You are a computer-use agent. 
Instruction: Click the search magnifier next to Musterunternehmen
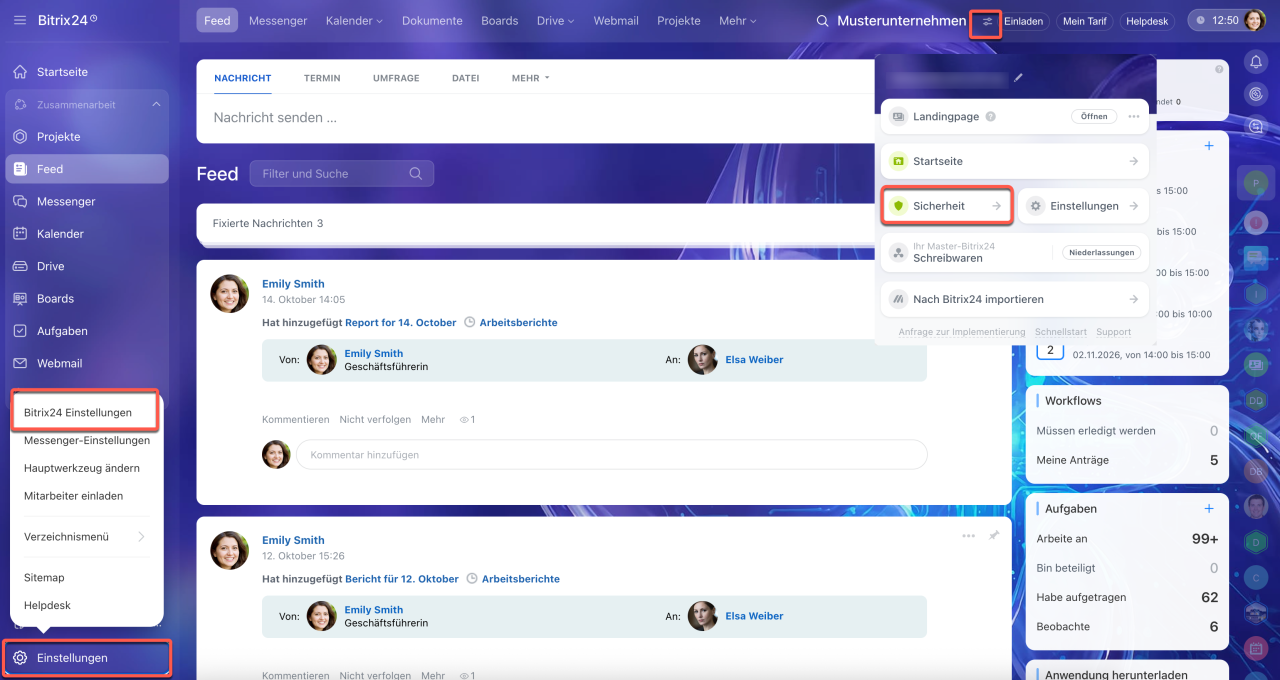[x=822, y=21]
